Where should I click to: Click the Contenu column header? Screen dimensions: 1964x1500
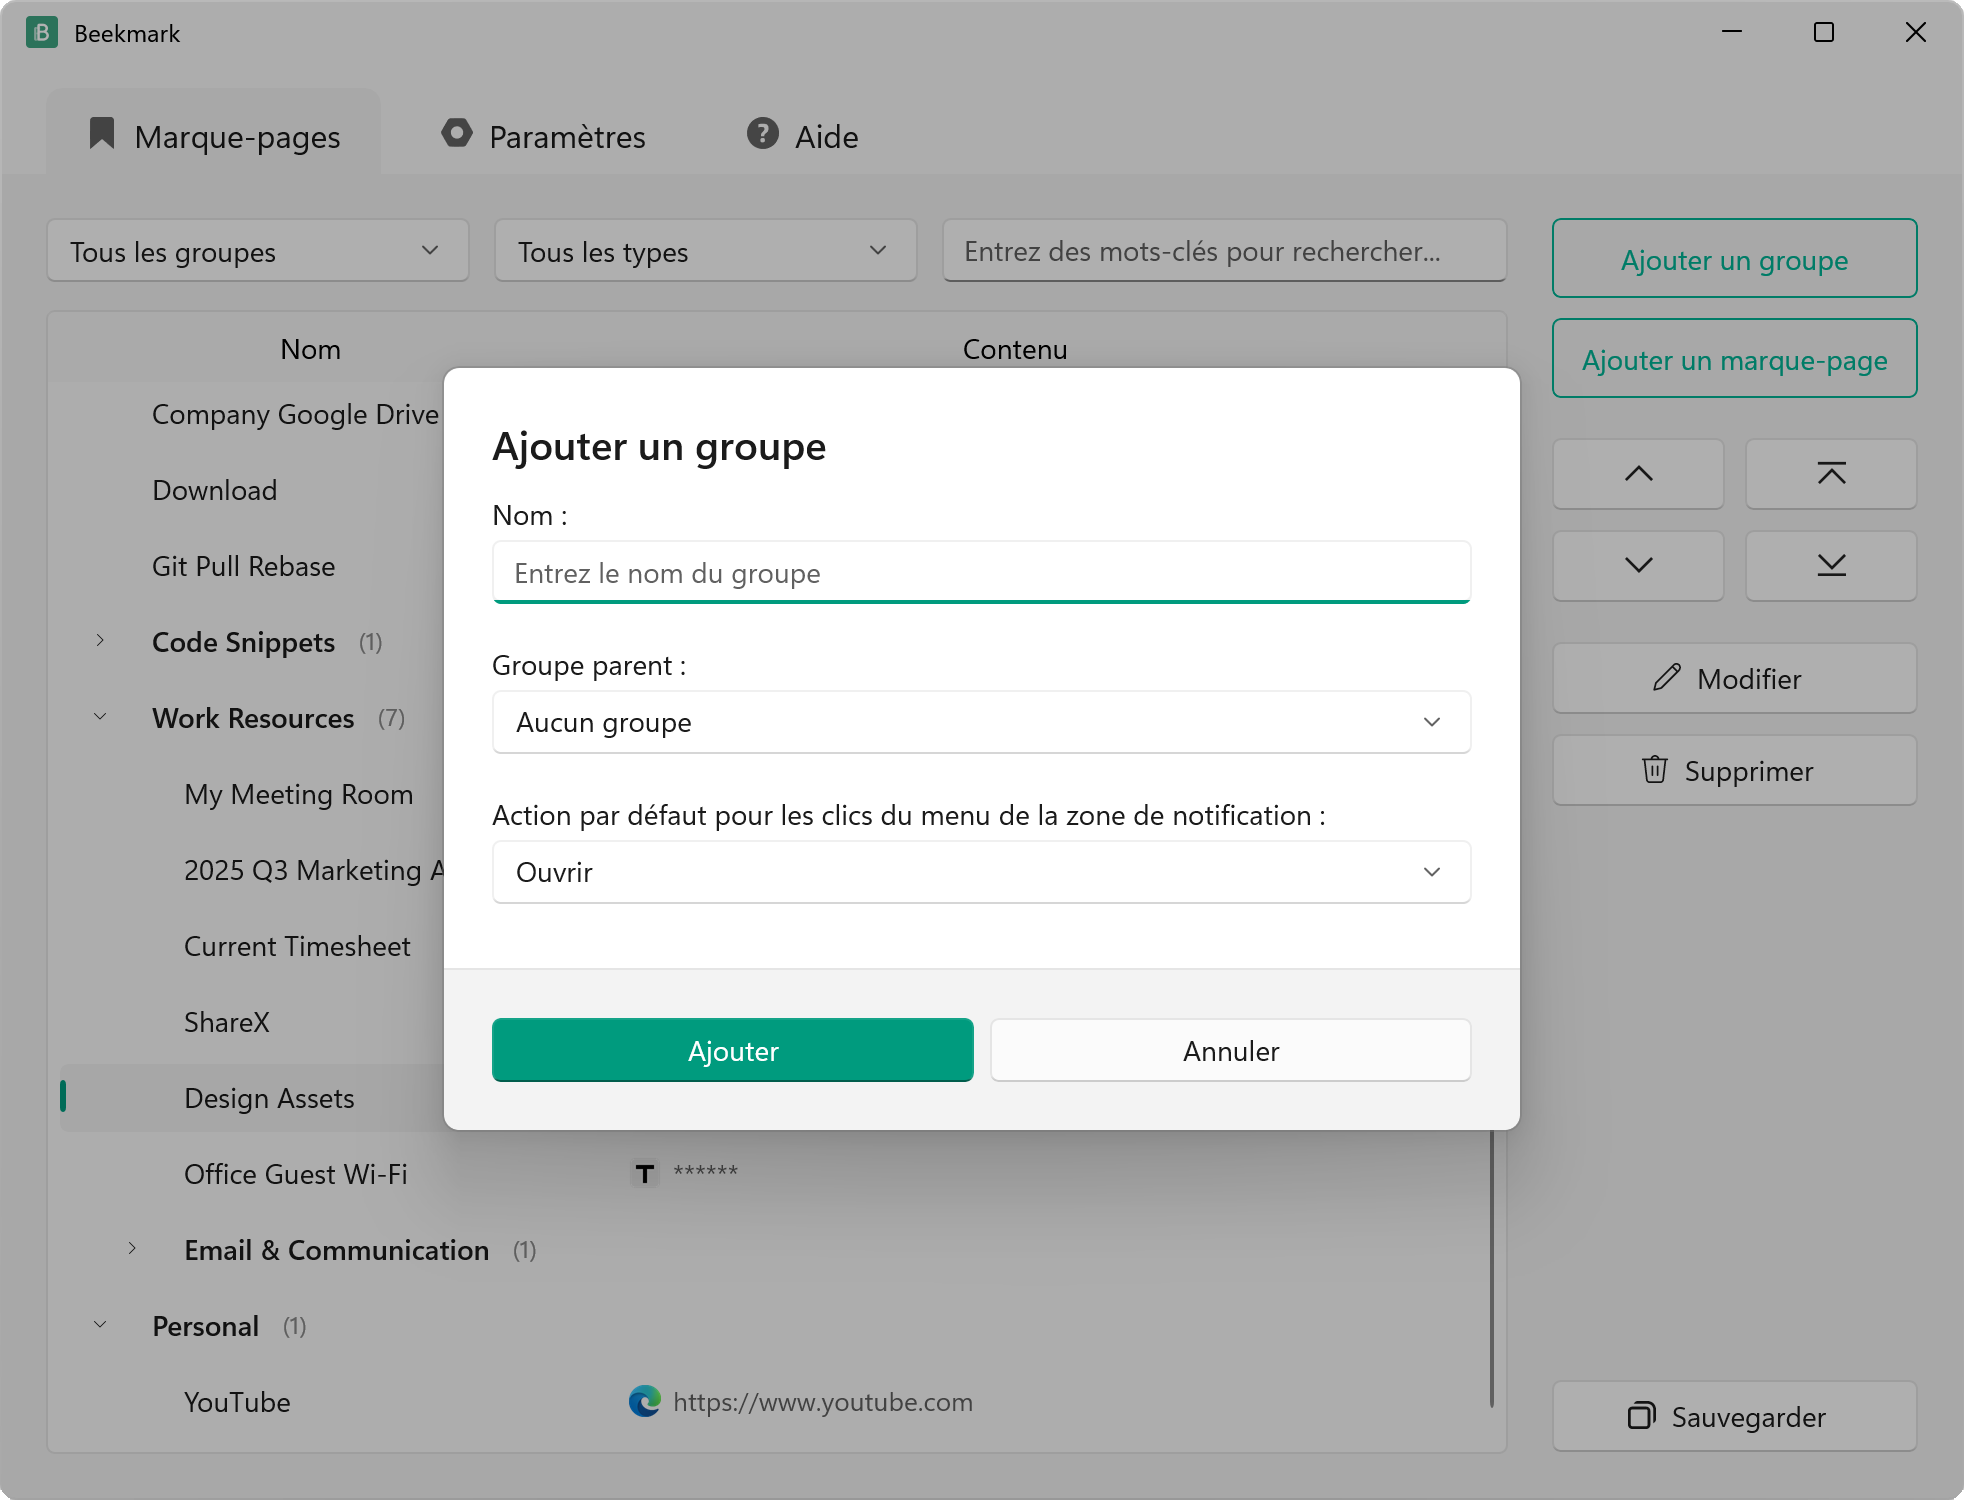tap(1015, 349)
